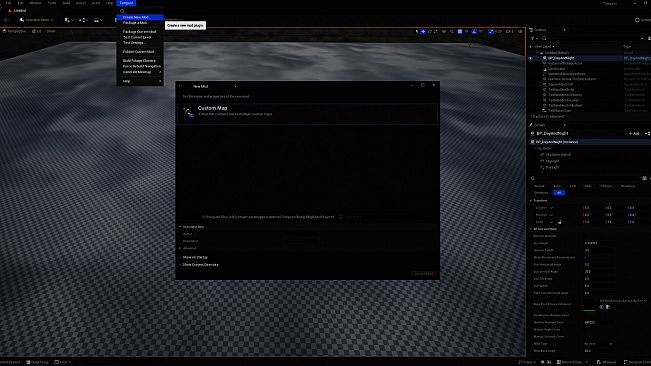The width and height of the screenshot is (651, 366).
Task: Open the Outliner filter funnel icon
Action: (x=534, y=38)
